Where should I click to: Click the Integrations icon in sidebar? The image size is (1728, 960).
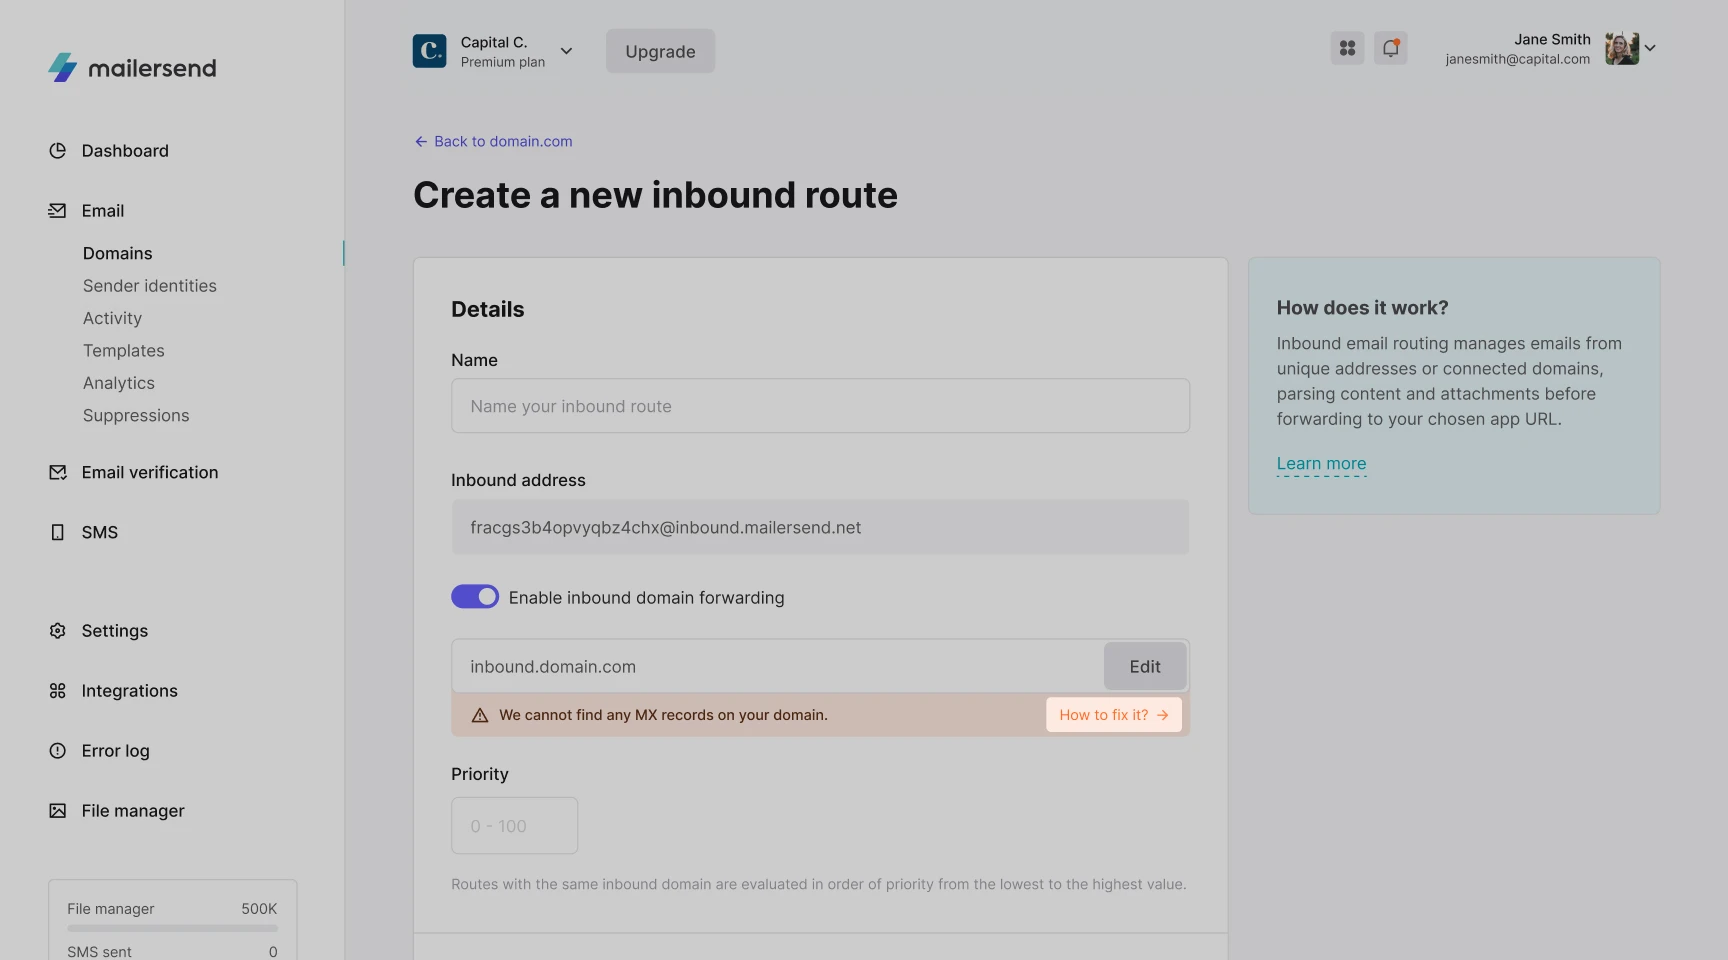pyautogui.click(x=58, y=691)
